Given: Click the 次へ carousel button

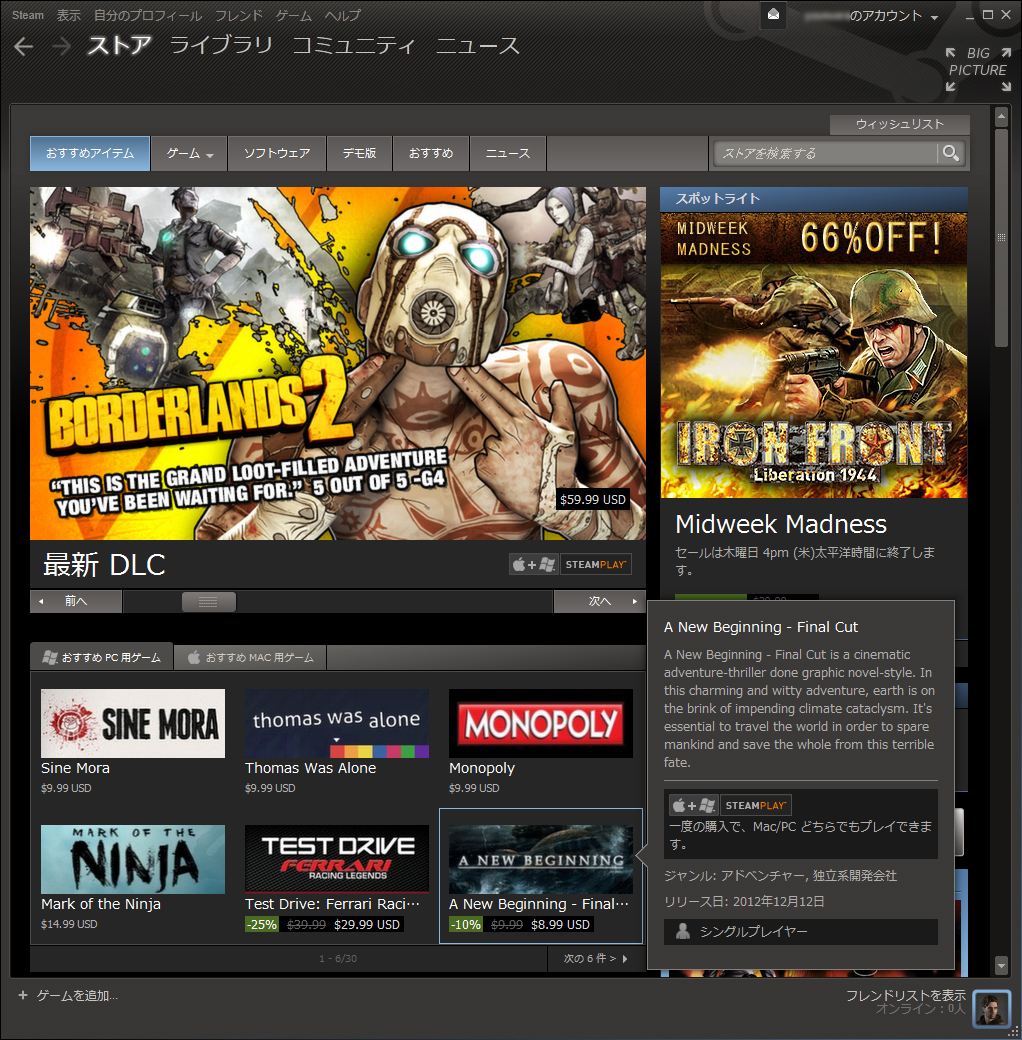Looking at the screenshot, I should pyautogui.click(x=600, y=601).
